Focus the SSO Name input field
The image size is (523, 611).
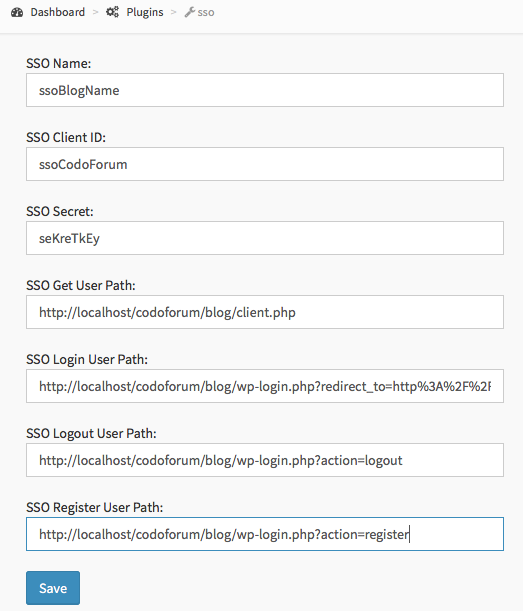click(x=265, y=90)
